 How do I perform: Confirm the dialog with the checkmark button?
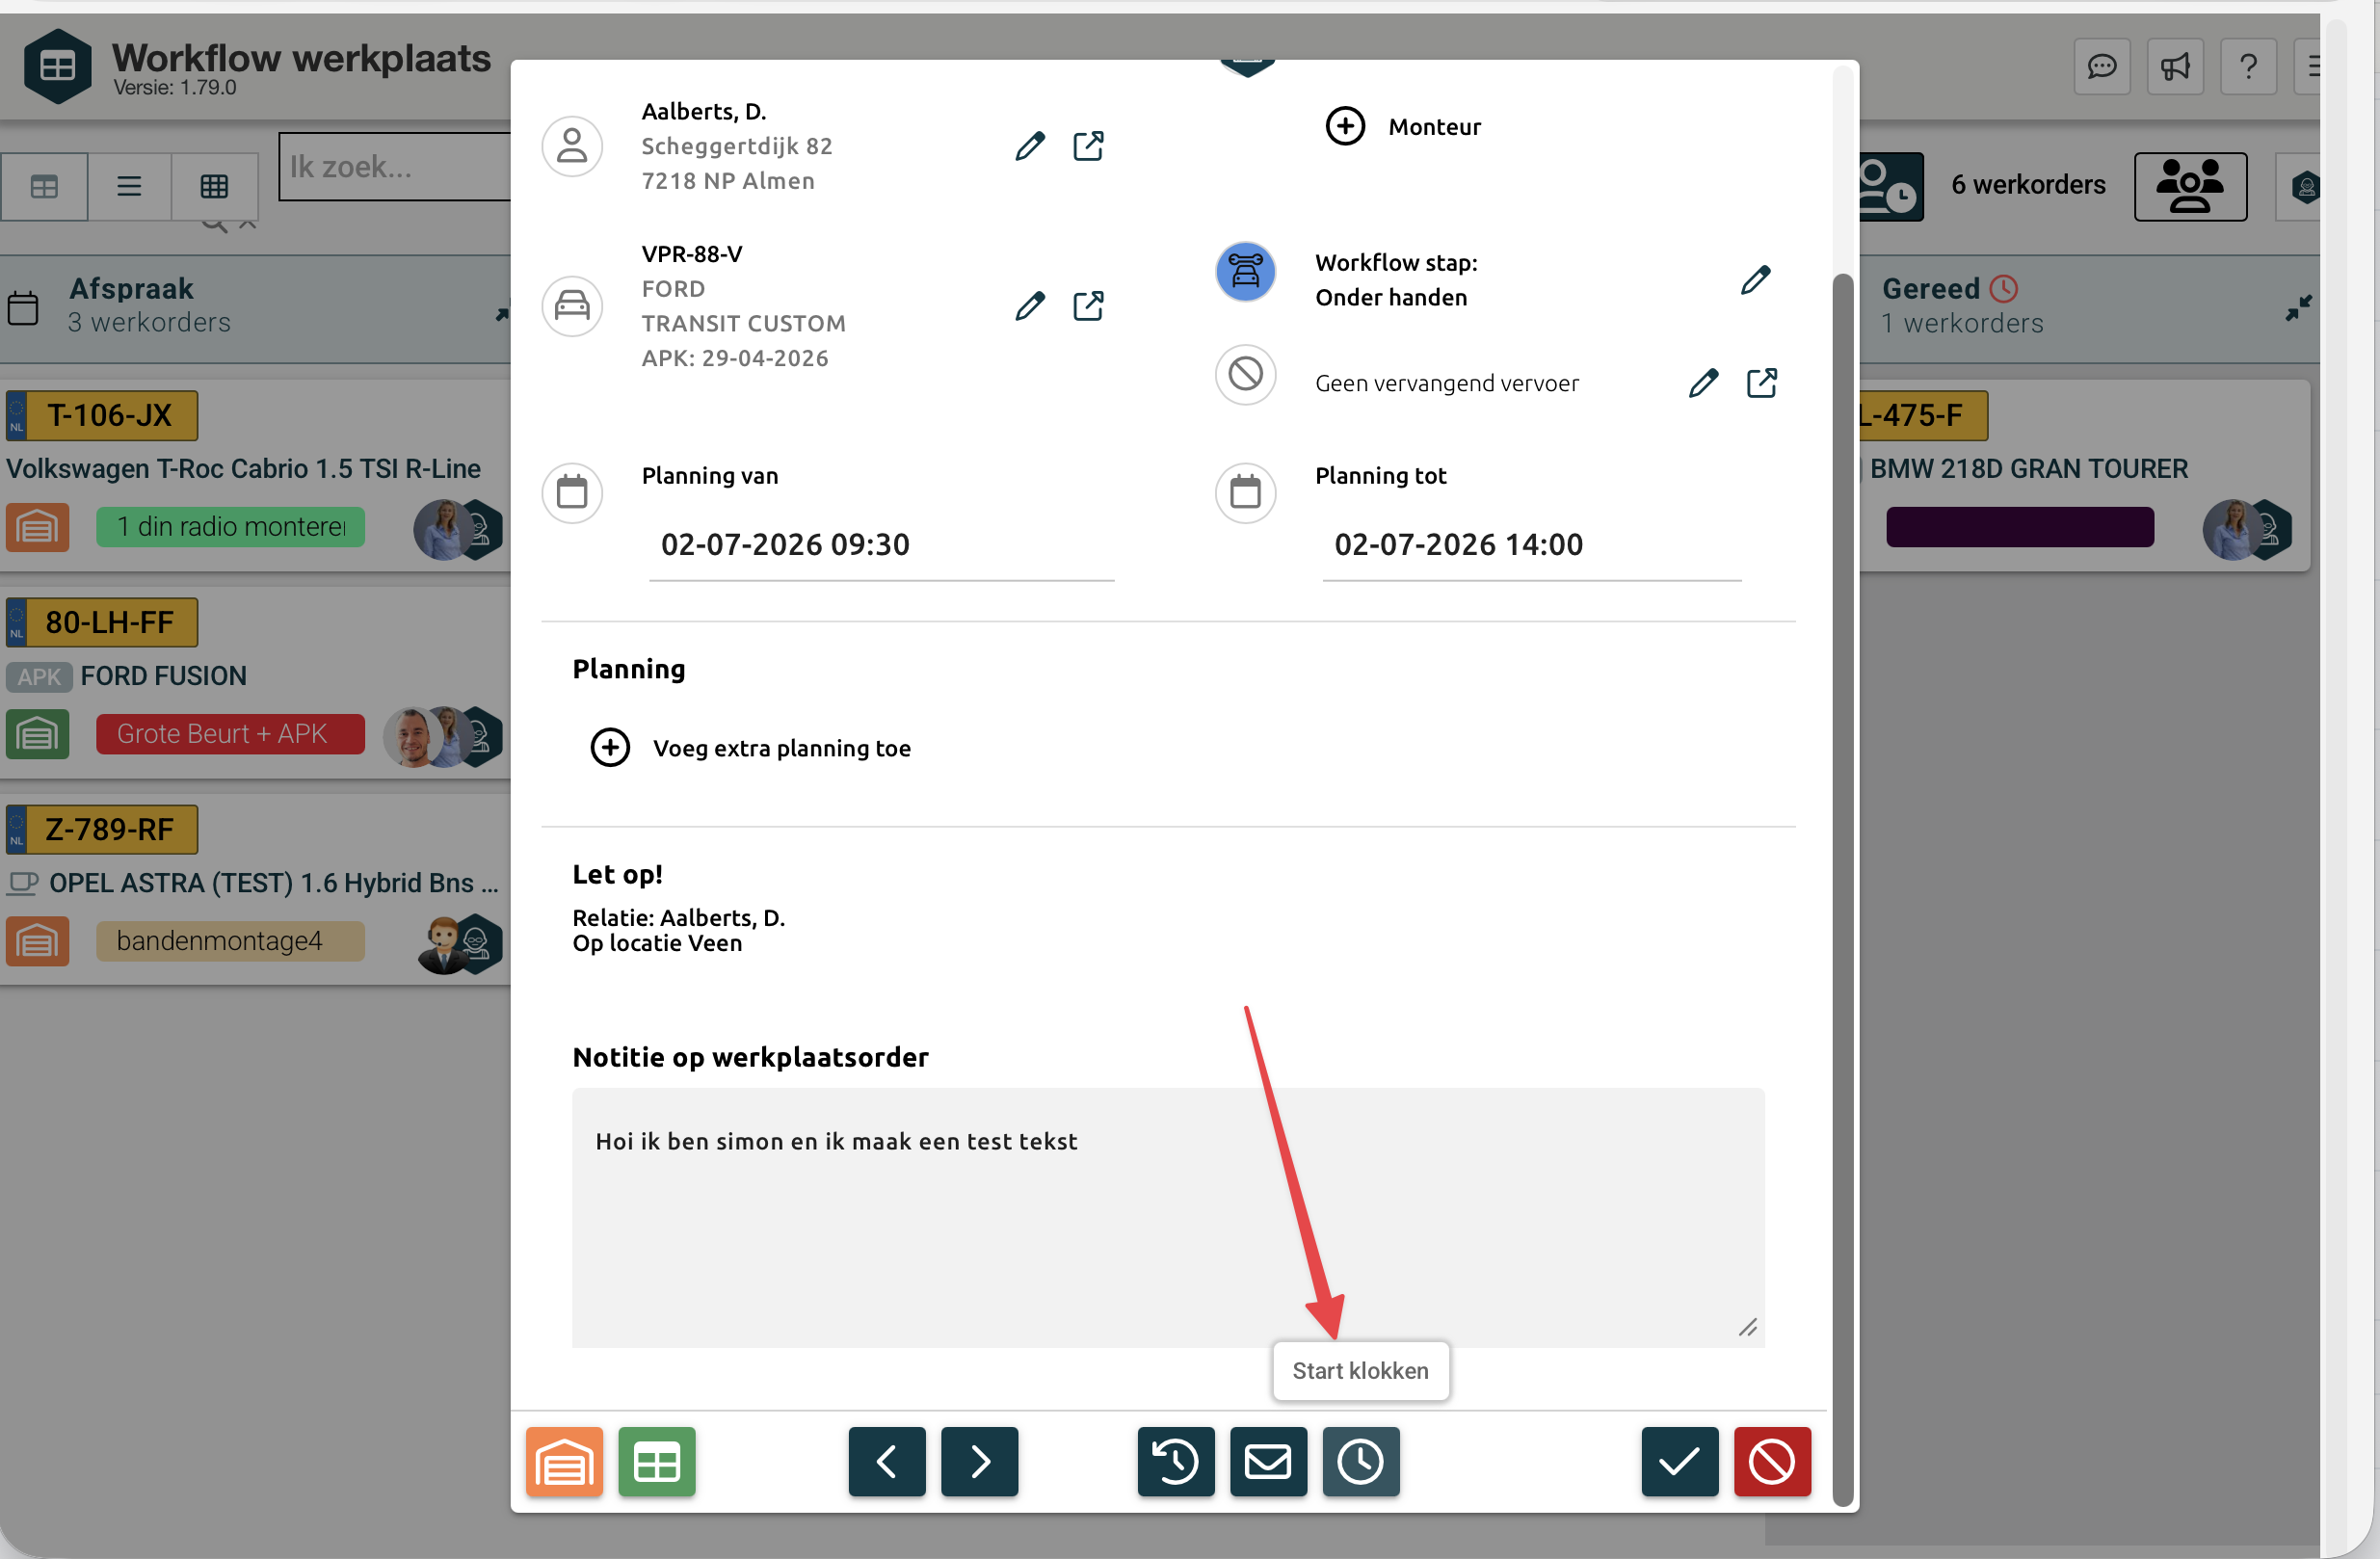[x=1680, y=1461]
